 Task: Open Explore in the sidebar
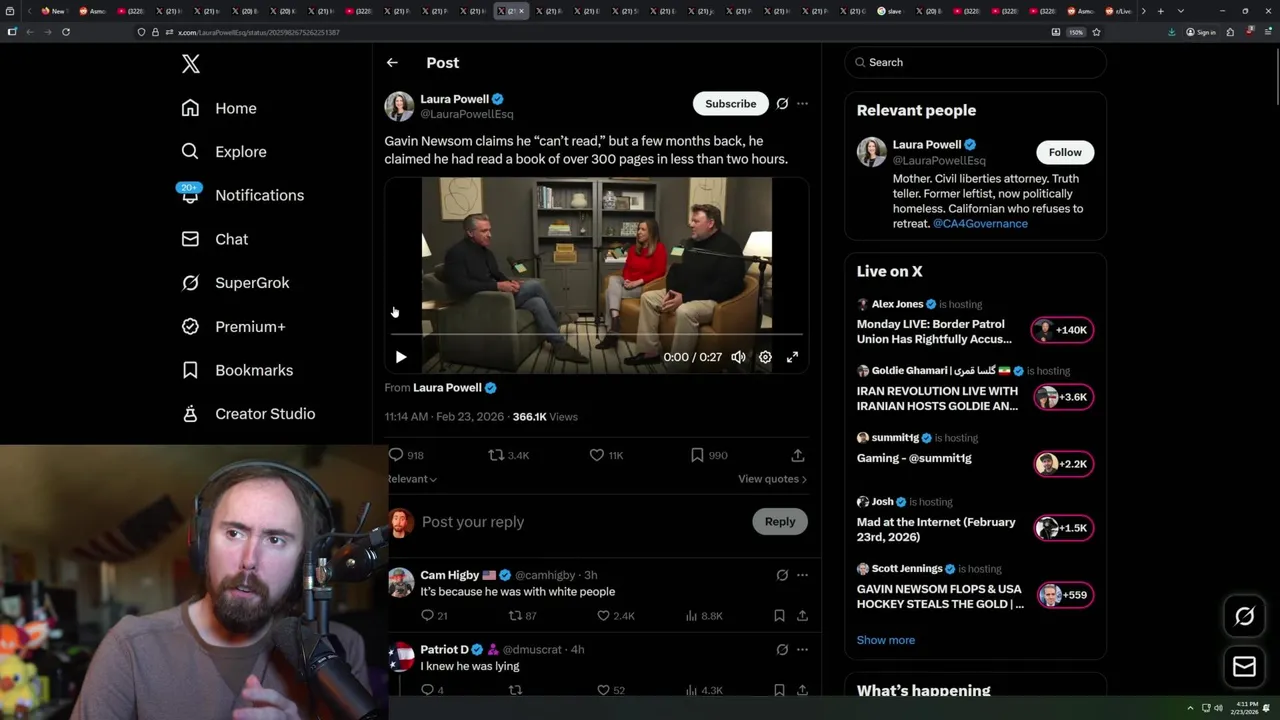224,152
